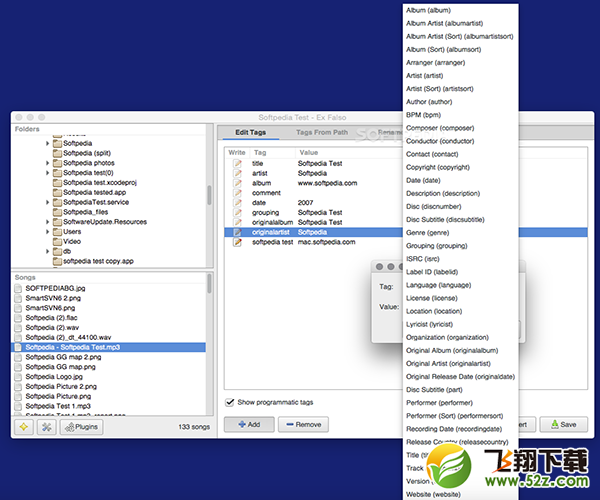Select the song Softpedia - Softpedia Test.mp3
The height and width of the screenshot is (500, 600).
pyautogui.click(x=109, y=347)
